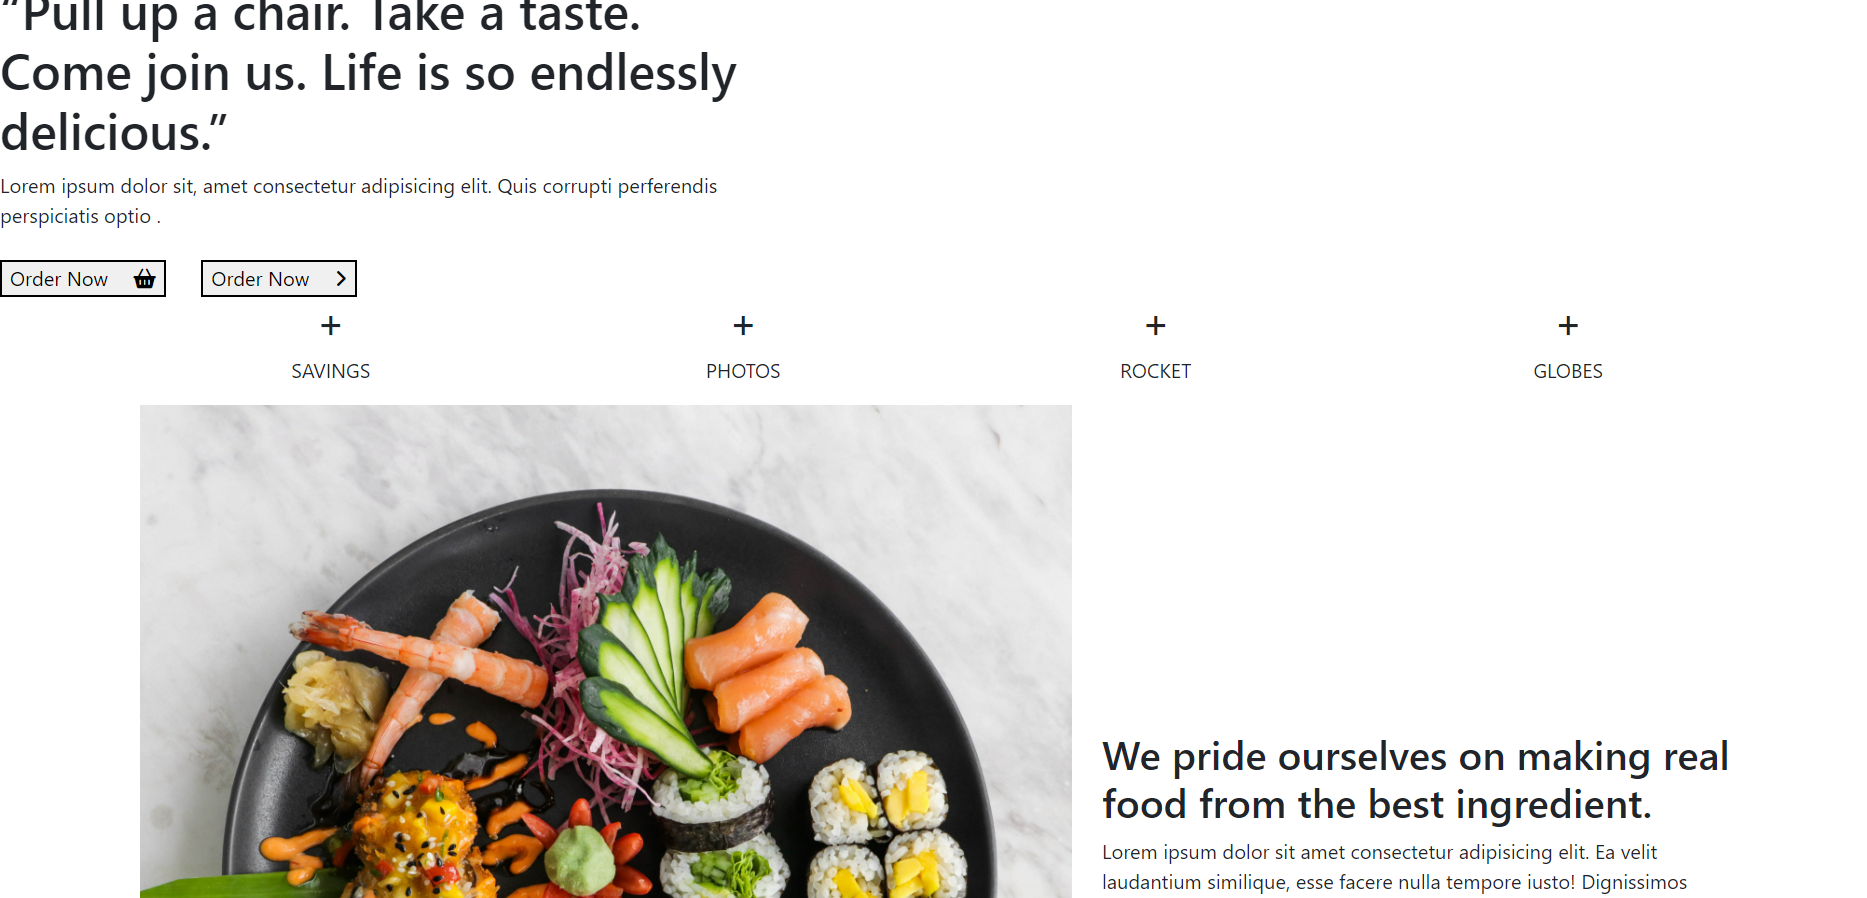Click the "We pride ourselves" heading
The image size is (1867, 898).
1415,780
